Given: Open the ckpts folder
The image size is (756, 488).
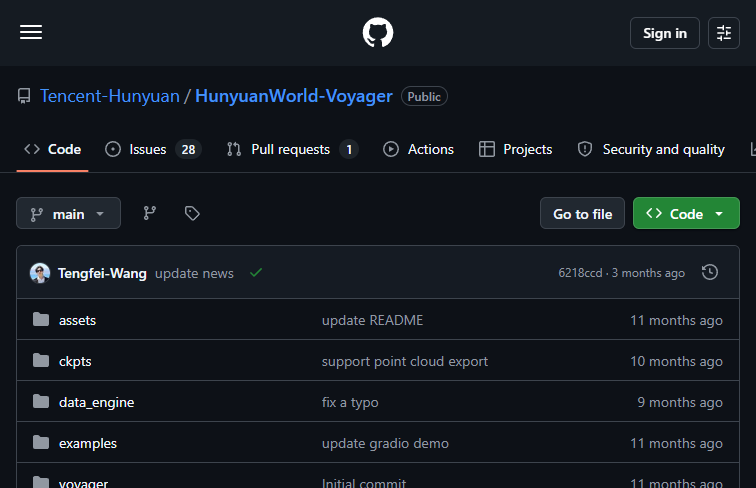Looking at the screenshot, I should tap(75, 362).
